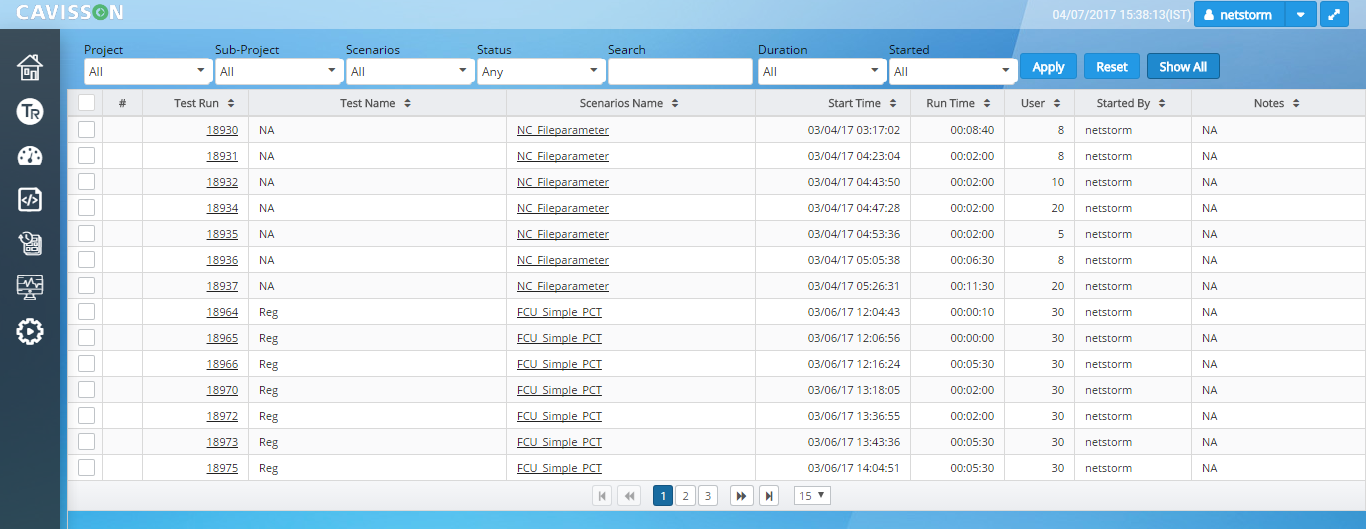Open test run 18937 link

pos(222,286)
